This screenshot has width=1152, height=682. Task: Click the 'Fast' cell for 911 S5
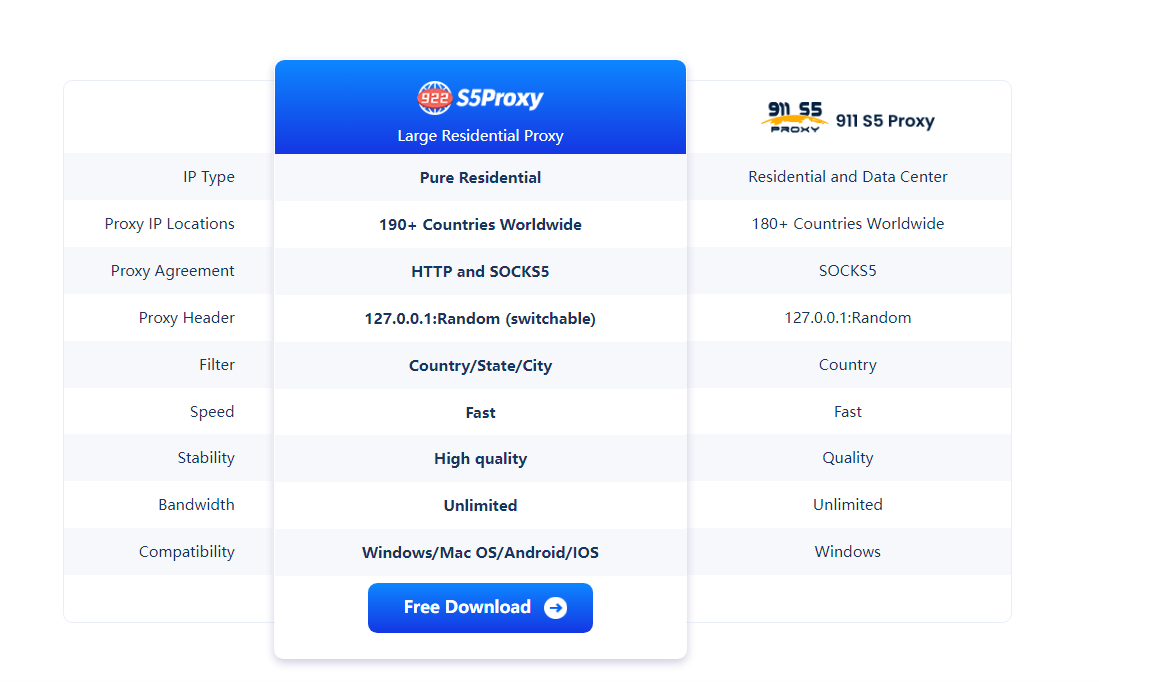[x=848, y=412]
